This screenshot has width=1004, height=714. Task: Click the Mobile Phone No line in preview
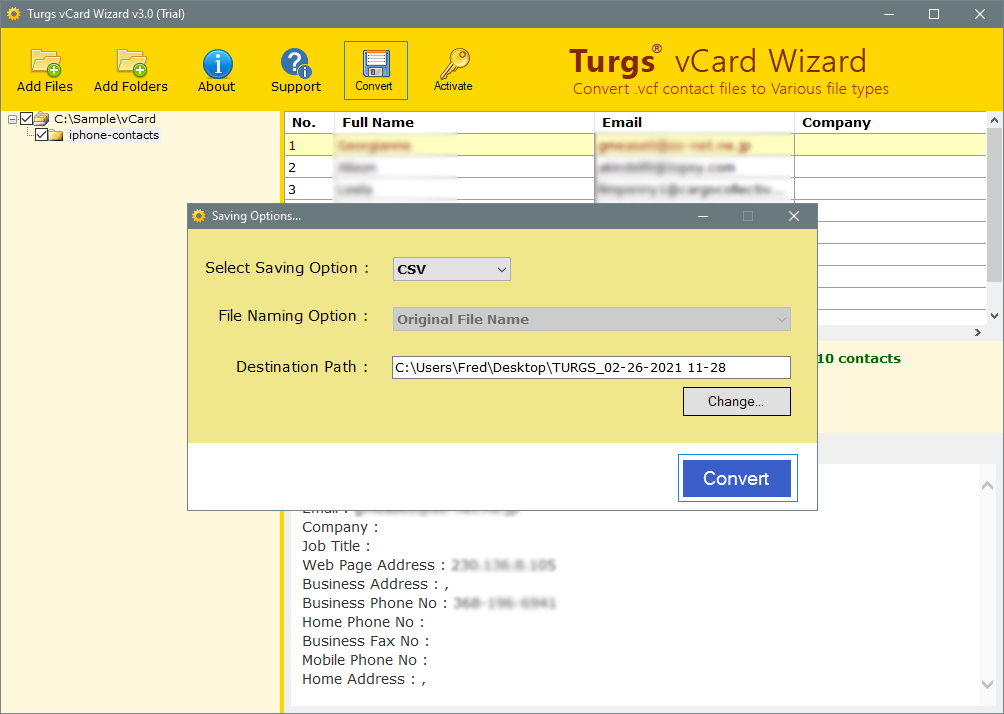pyautogui.click(x=364, y=660)
